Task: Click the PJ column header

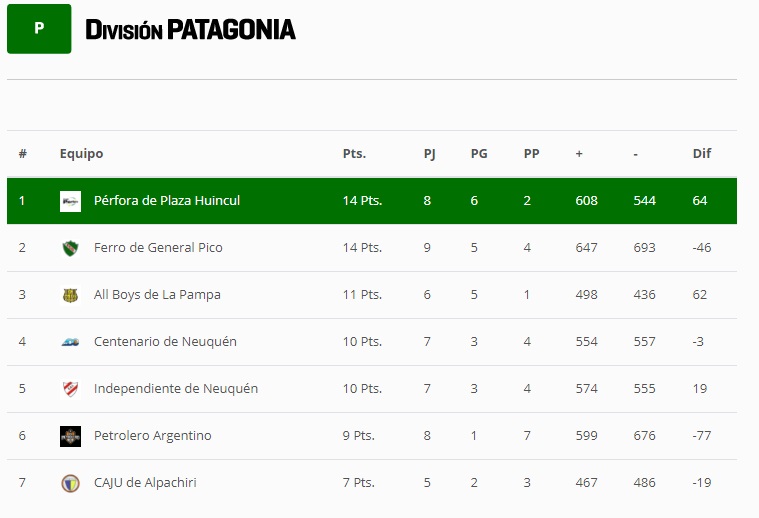Action: click(x=429, y=154)
